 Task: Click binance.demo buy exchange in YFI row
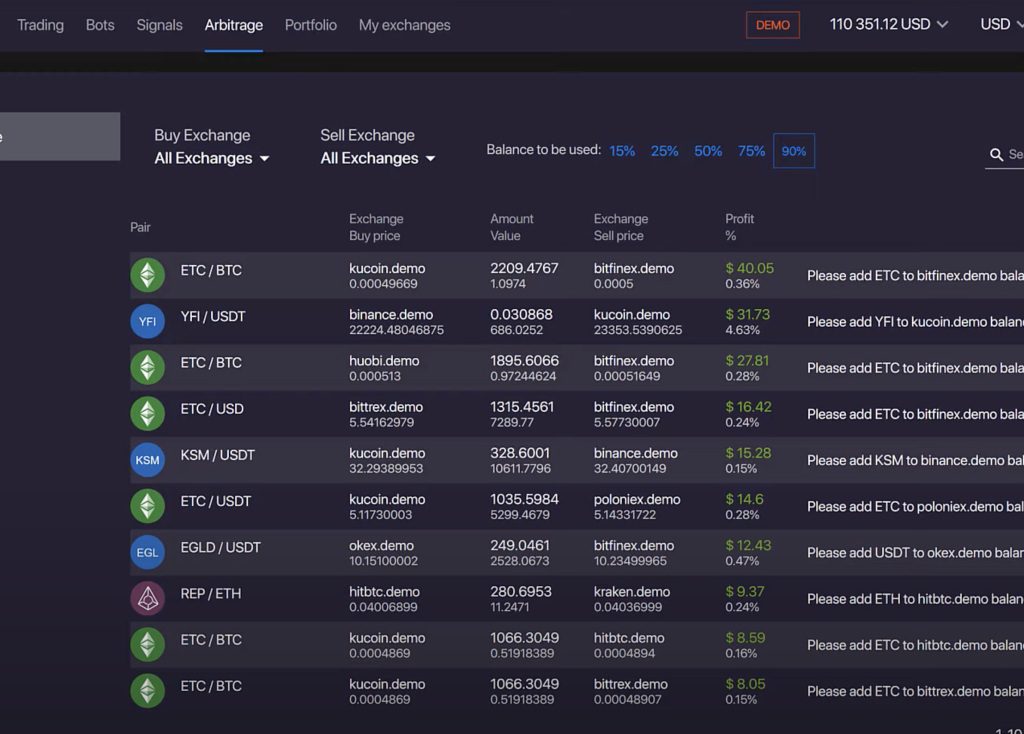click(391, 315)
